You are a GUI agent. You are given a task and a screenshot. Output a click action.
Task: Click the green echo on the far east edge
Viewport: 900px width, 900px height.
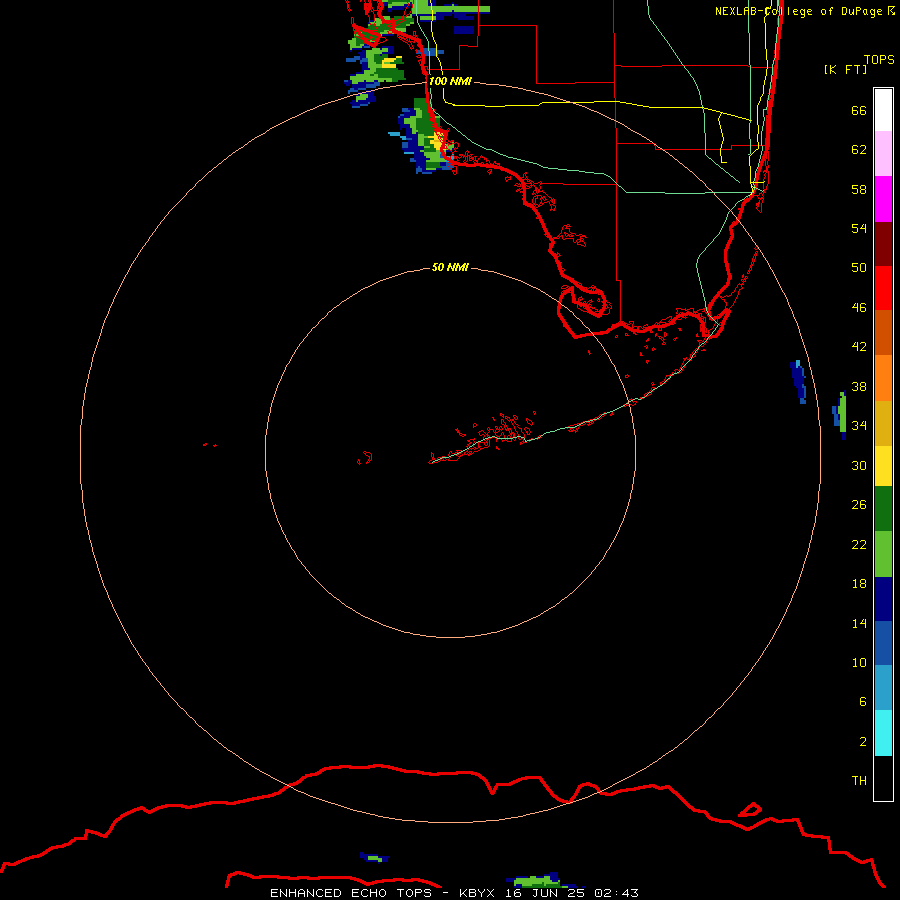tap(842, 412)
